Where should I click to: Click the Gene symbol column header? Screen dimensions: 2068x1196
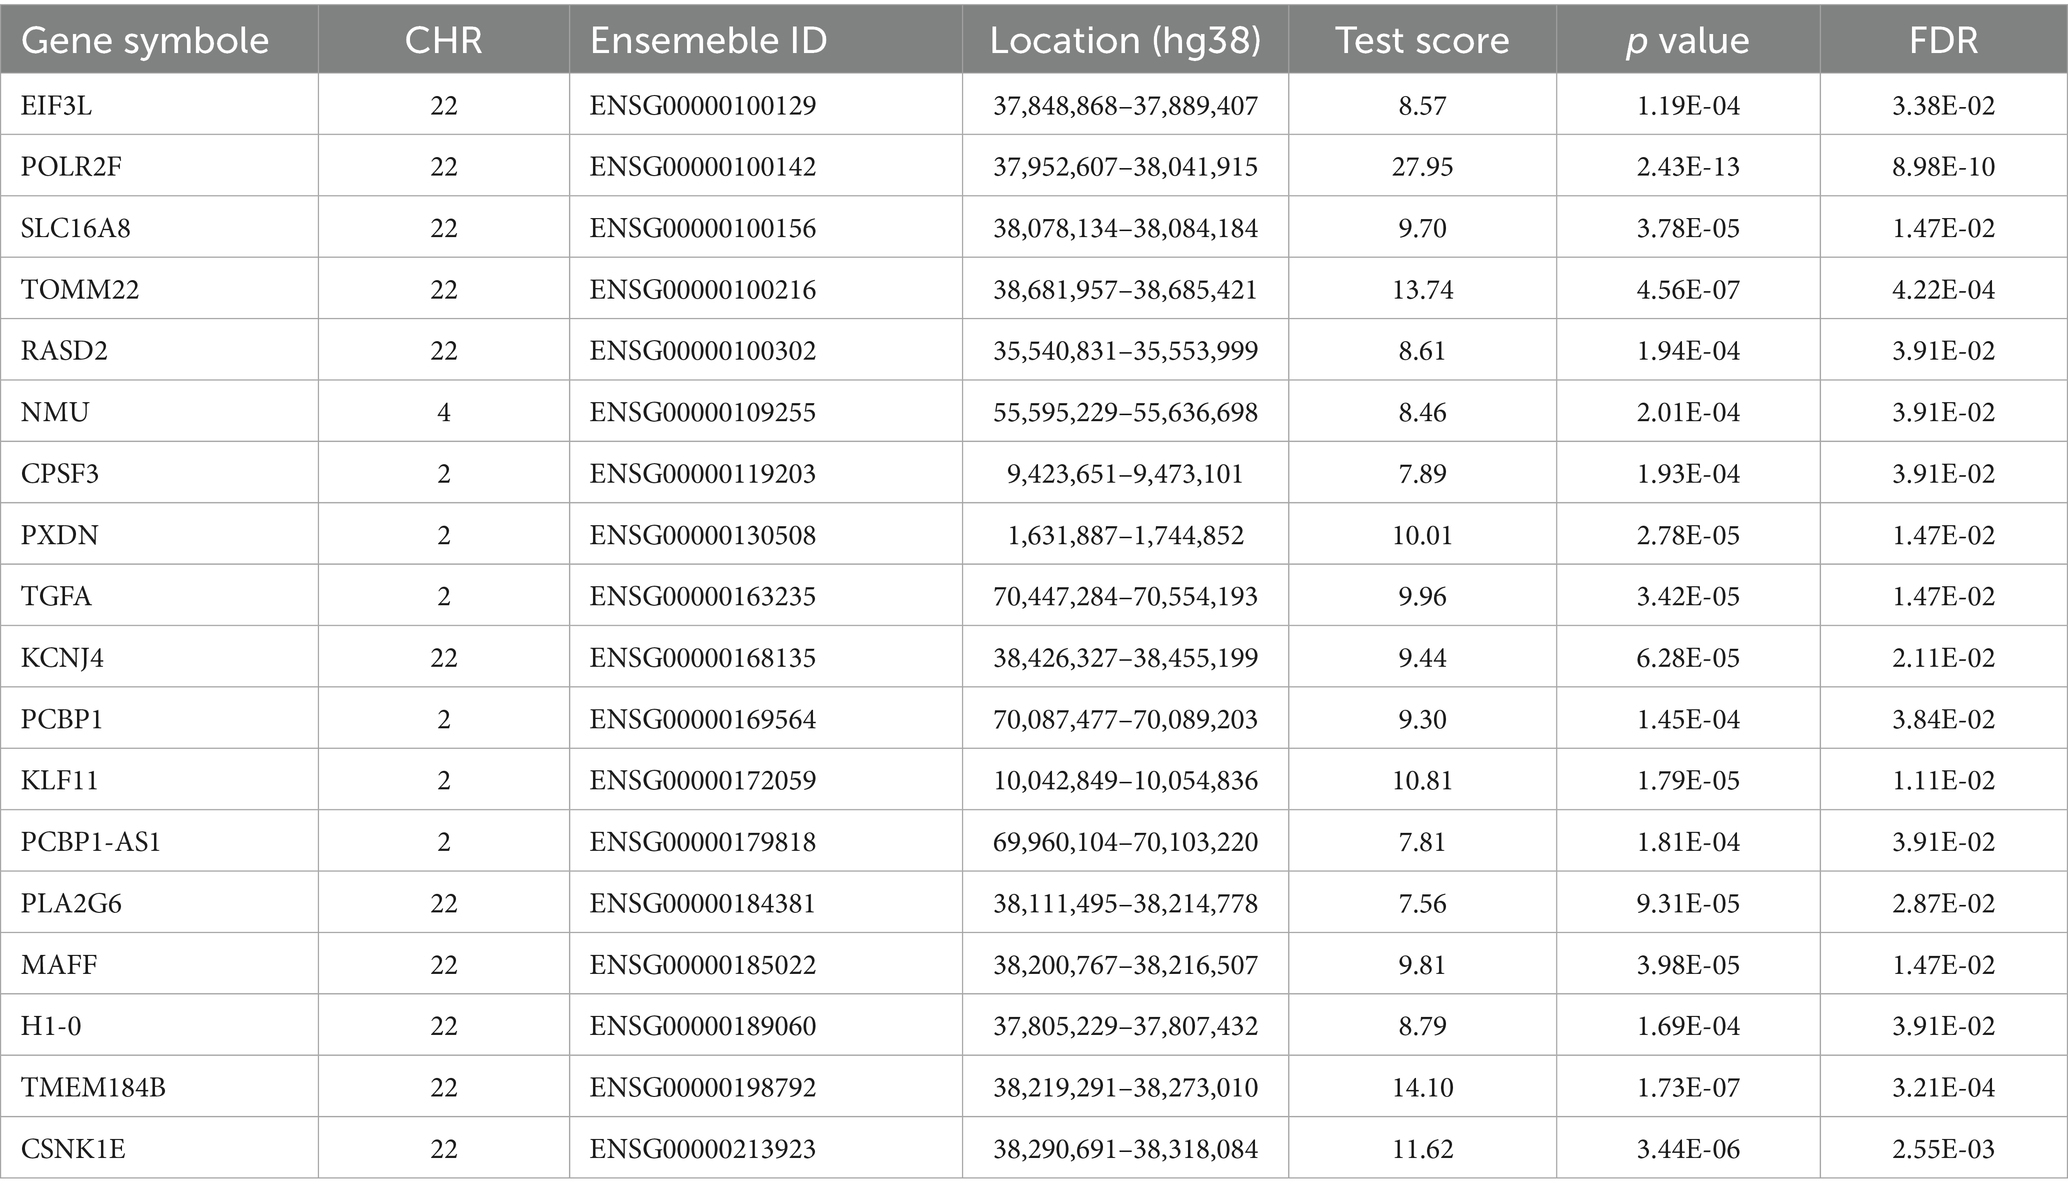[x=145, y=40]
